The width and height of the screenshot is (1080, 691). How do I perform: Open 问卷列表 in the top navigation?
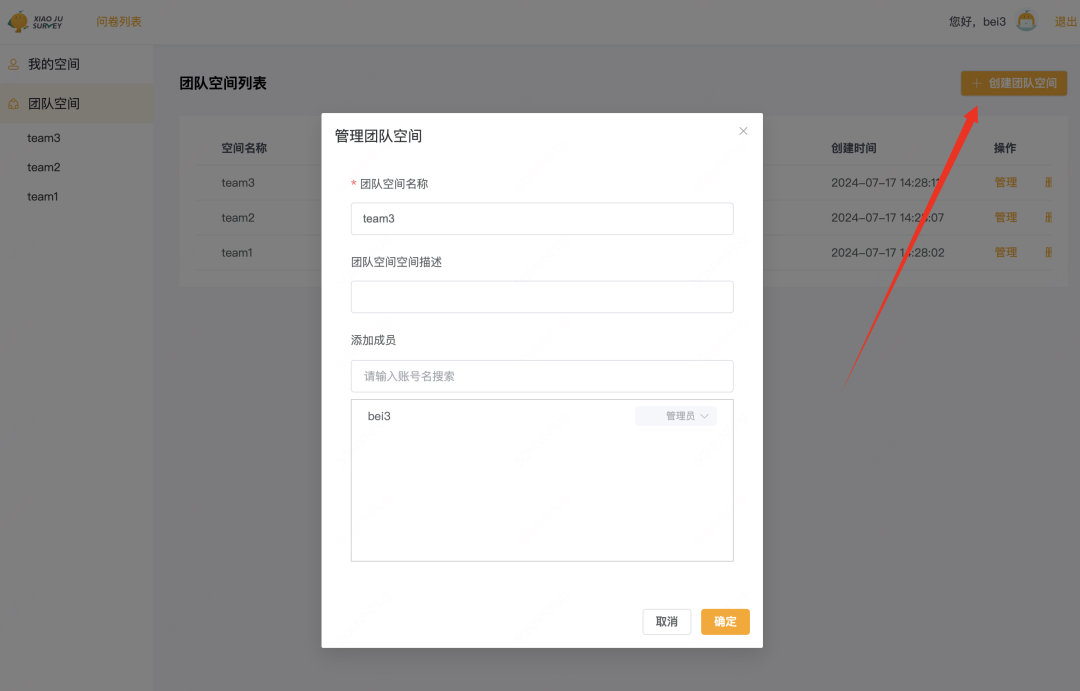(119, 21)
